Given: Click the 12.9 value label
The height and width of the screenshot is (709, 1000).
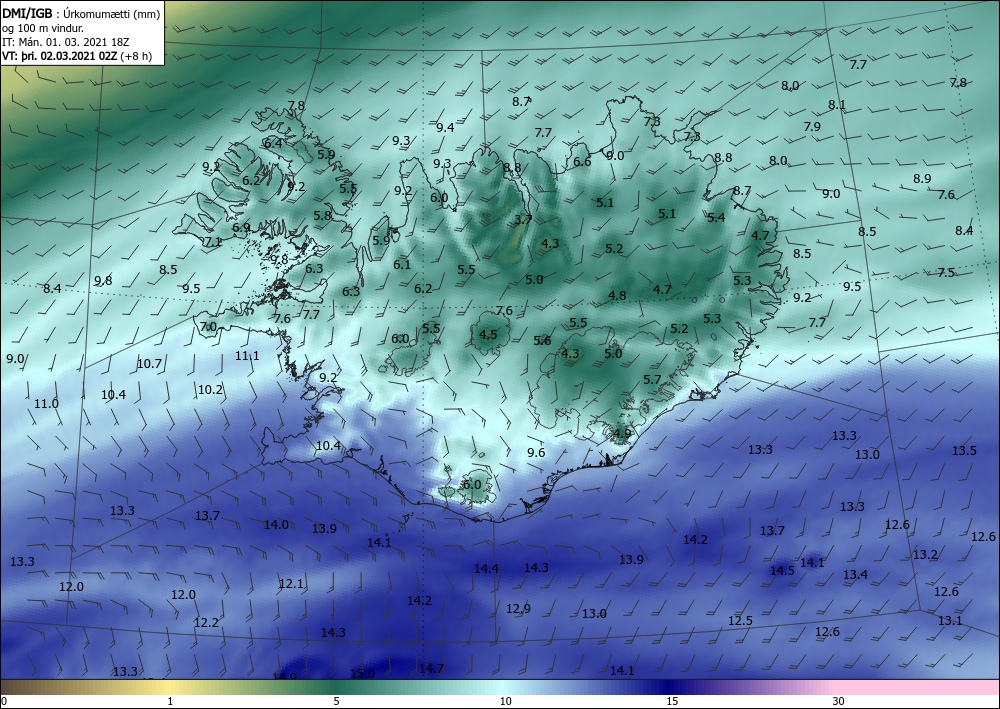Looking at the screenshot, I should (x=518, y=608).
